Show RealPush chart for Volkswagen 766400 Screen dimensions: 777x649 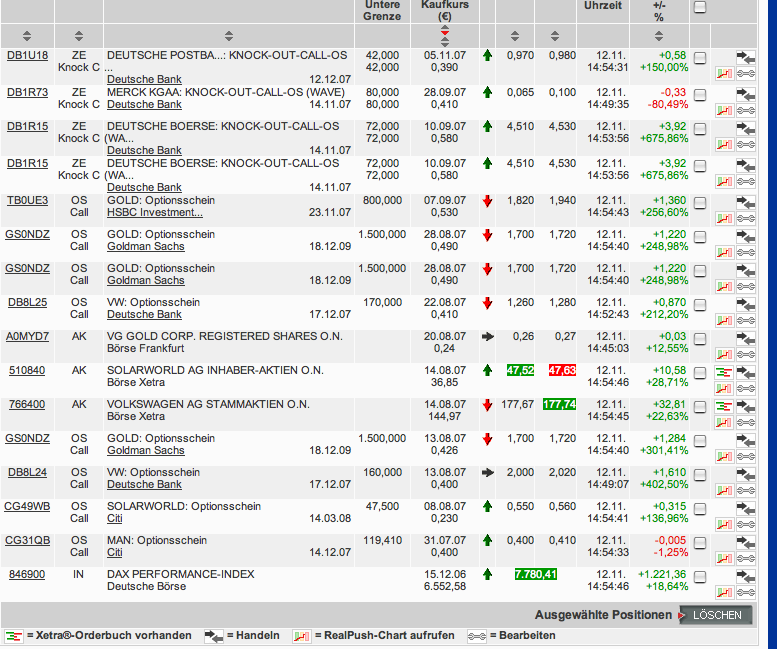tap(724, 423)
